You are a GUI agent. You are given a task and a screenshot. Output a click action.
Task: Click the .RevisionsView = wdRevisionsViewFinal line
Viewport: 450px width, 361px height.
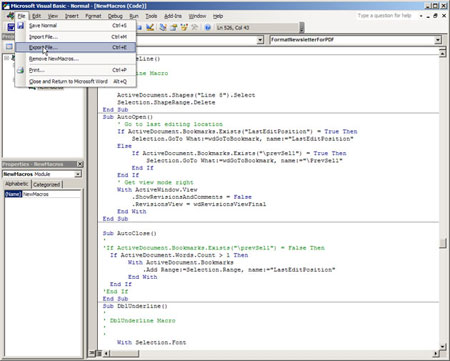coord(199,204)
